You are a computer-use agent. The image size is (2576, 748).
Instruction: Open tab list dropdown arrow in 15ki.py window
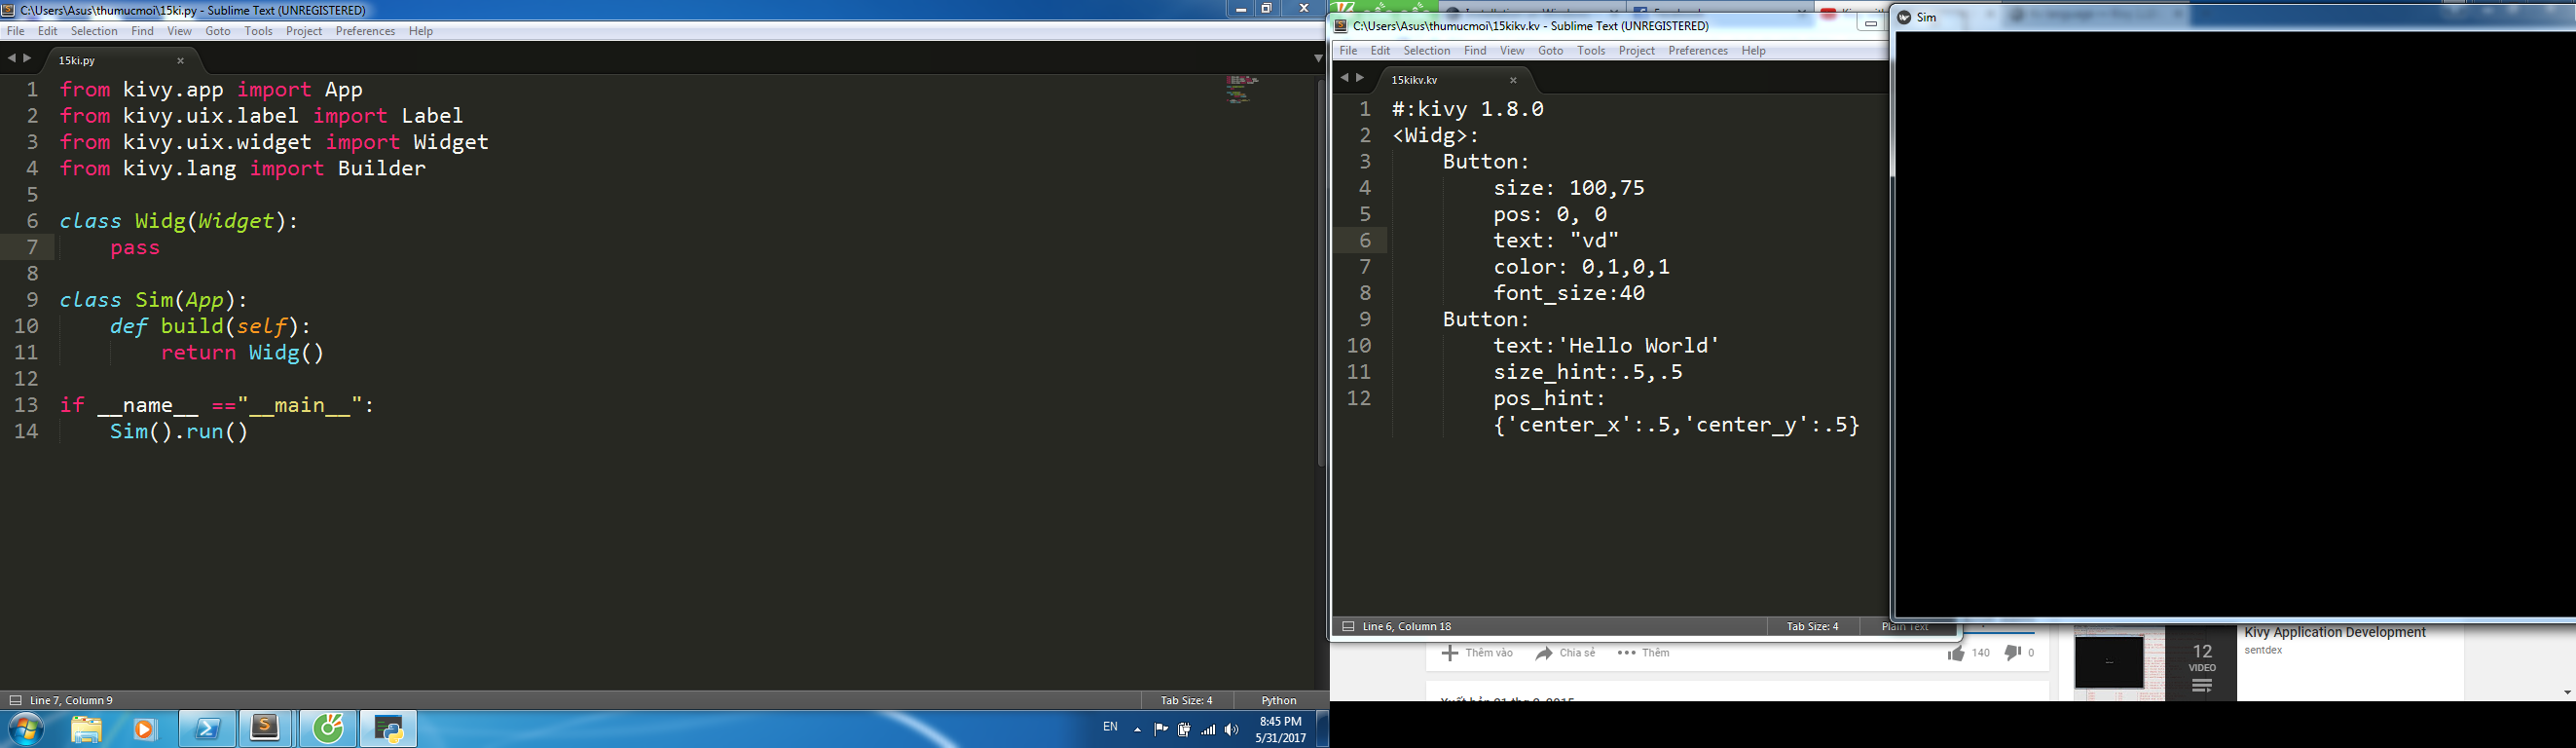click(1317, 59)
